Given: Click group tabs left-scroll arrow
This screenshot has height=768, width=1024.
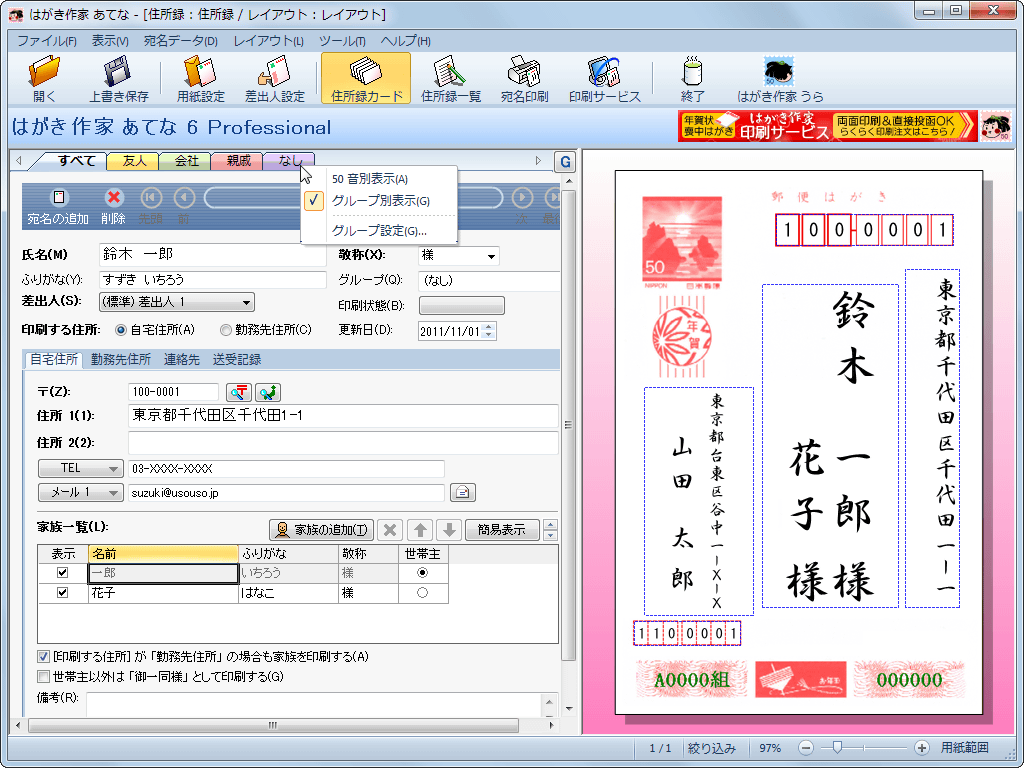Looking at the screenshot, I should click(x=18, y=161).
